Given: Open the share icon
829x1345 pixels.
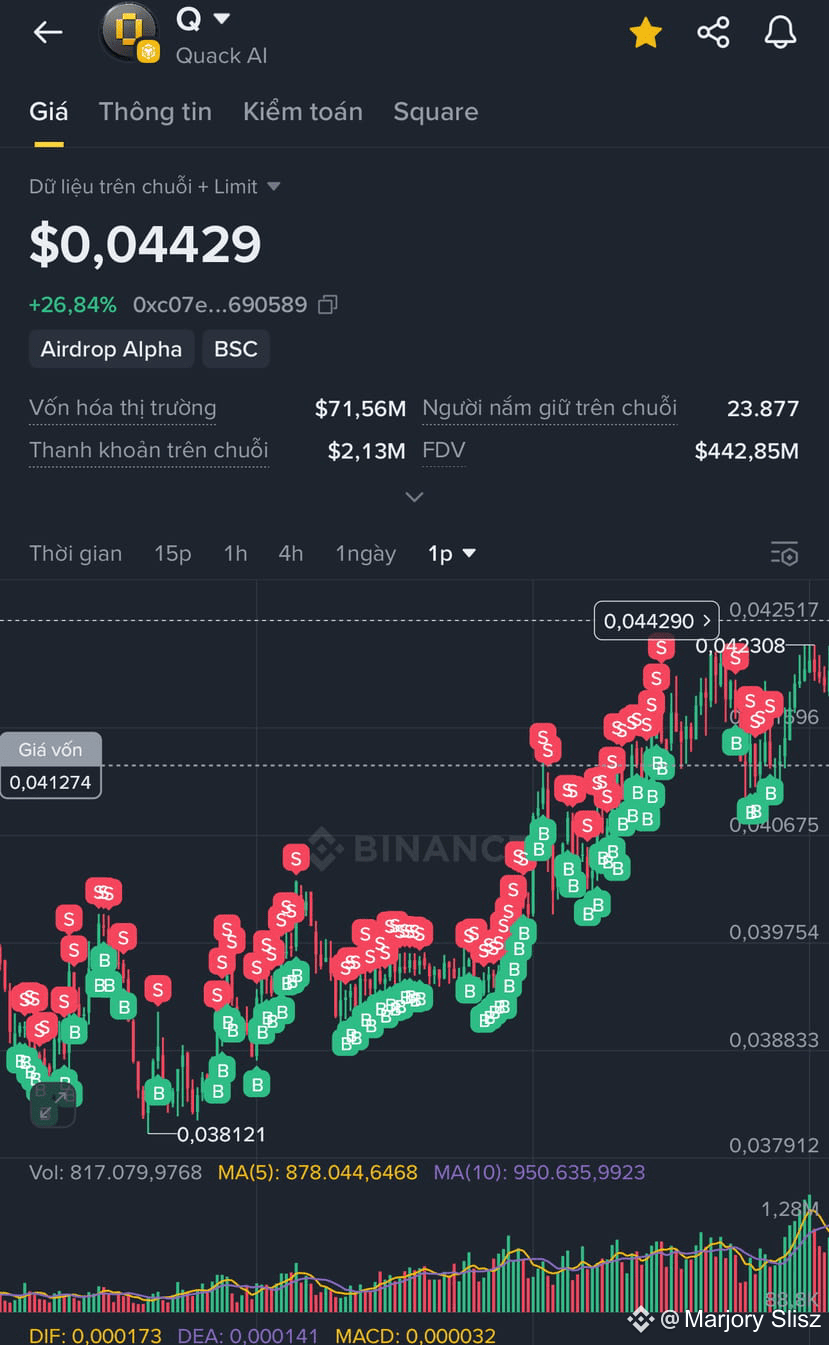Looking at the screenshot, I should point(713,33).
